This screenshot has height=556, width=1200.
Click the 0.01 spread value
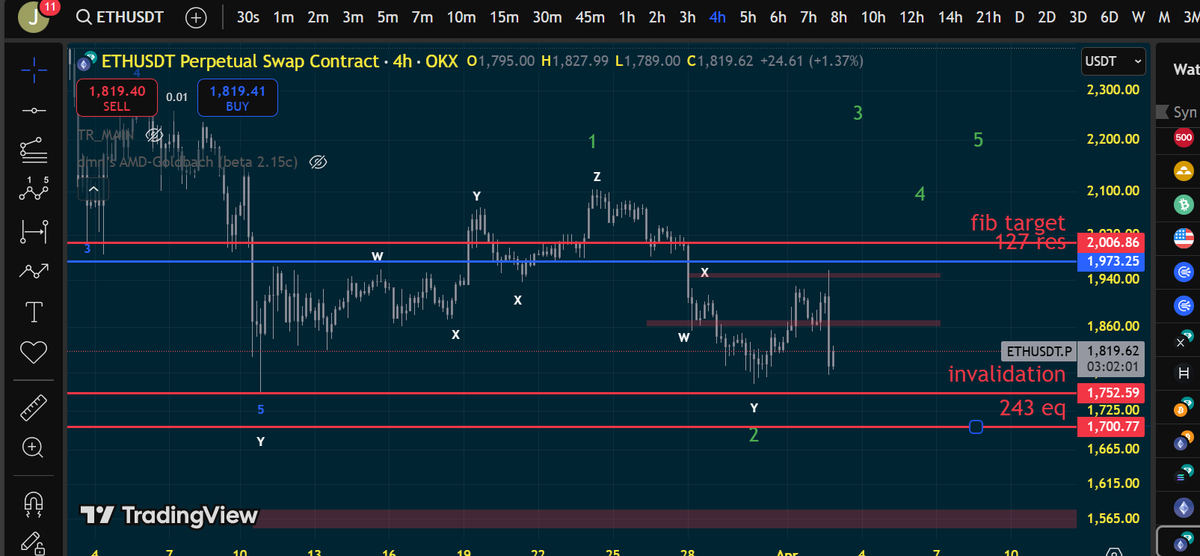click(176, 97)
